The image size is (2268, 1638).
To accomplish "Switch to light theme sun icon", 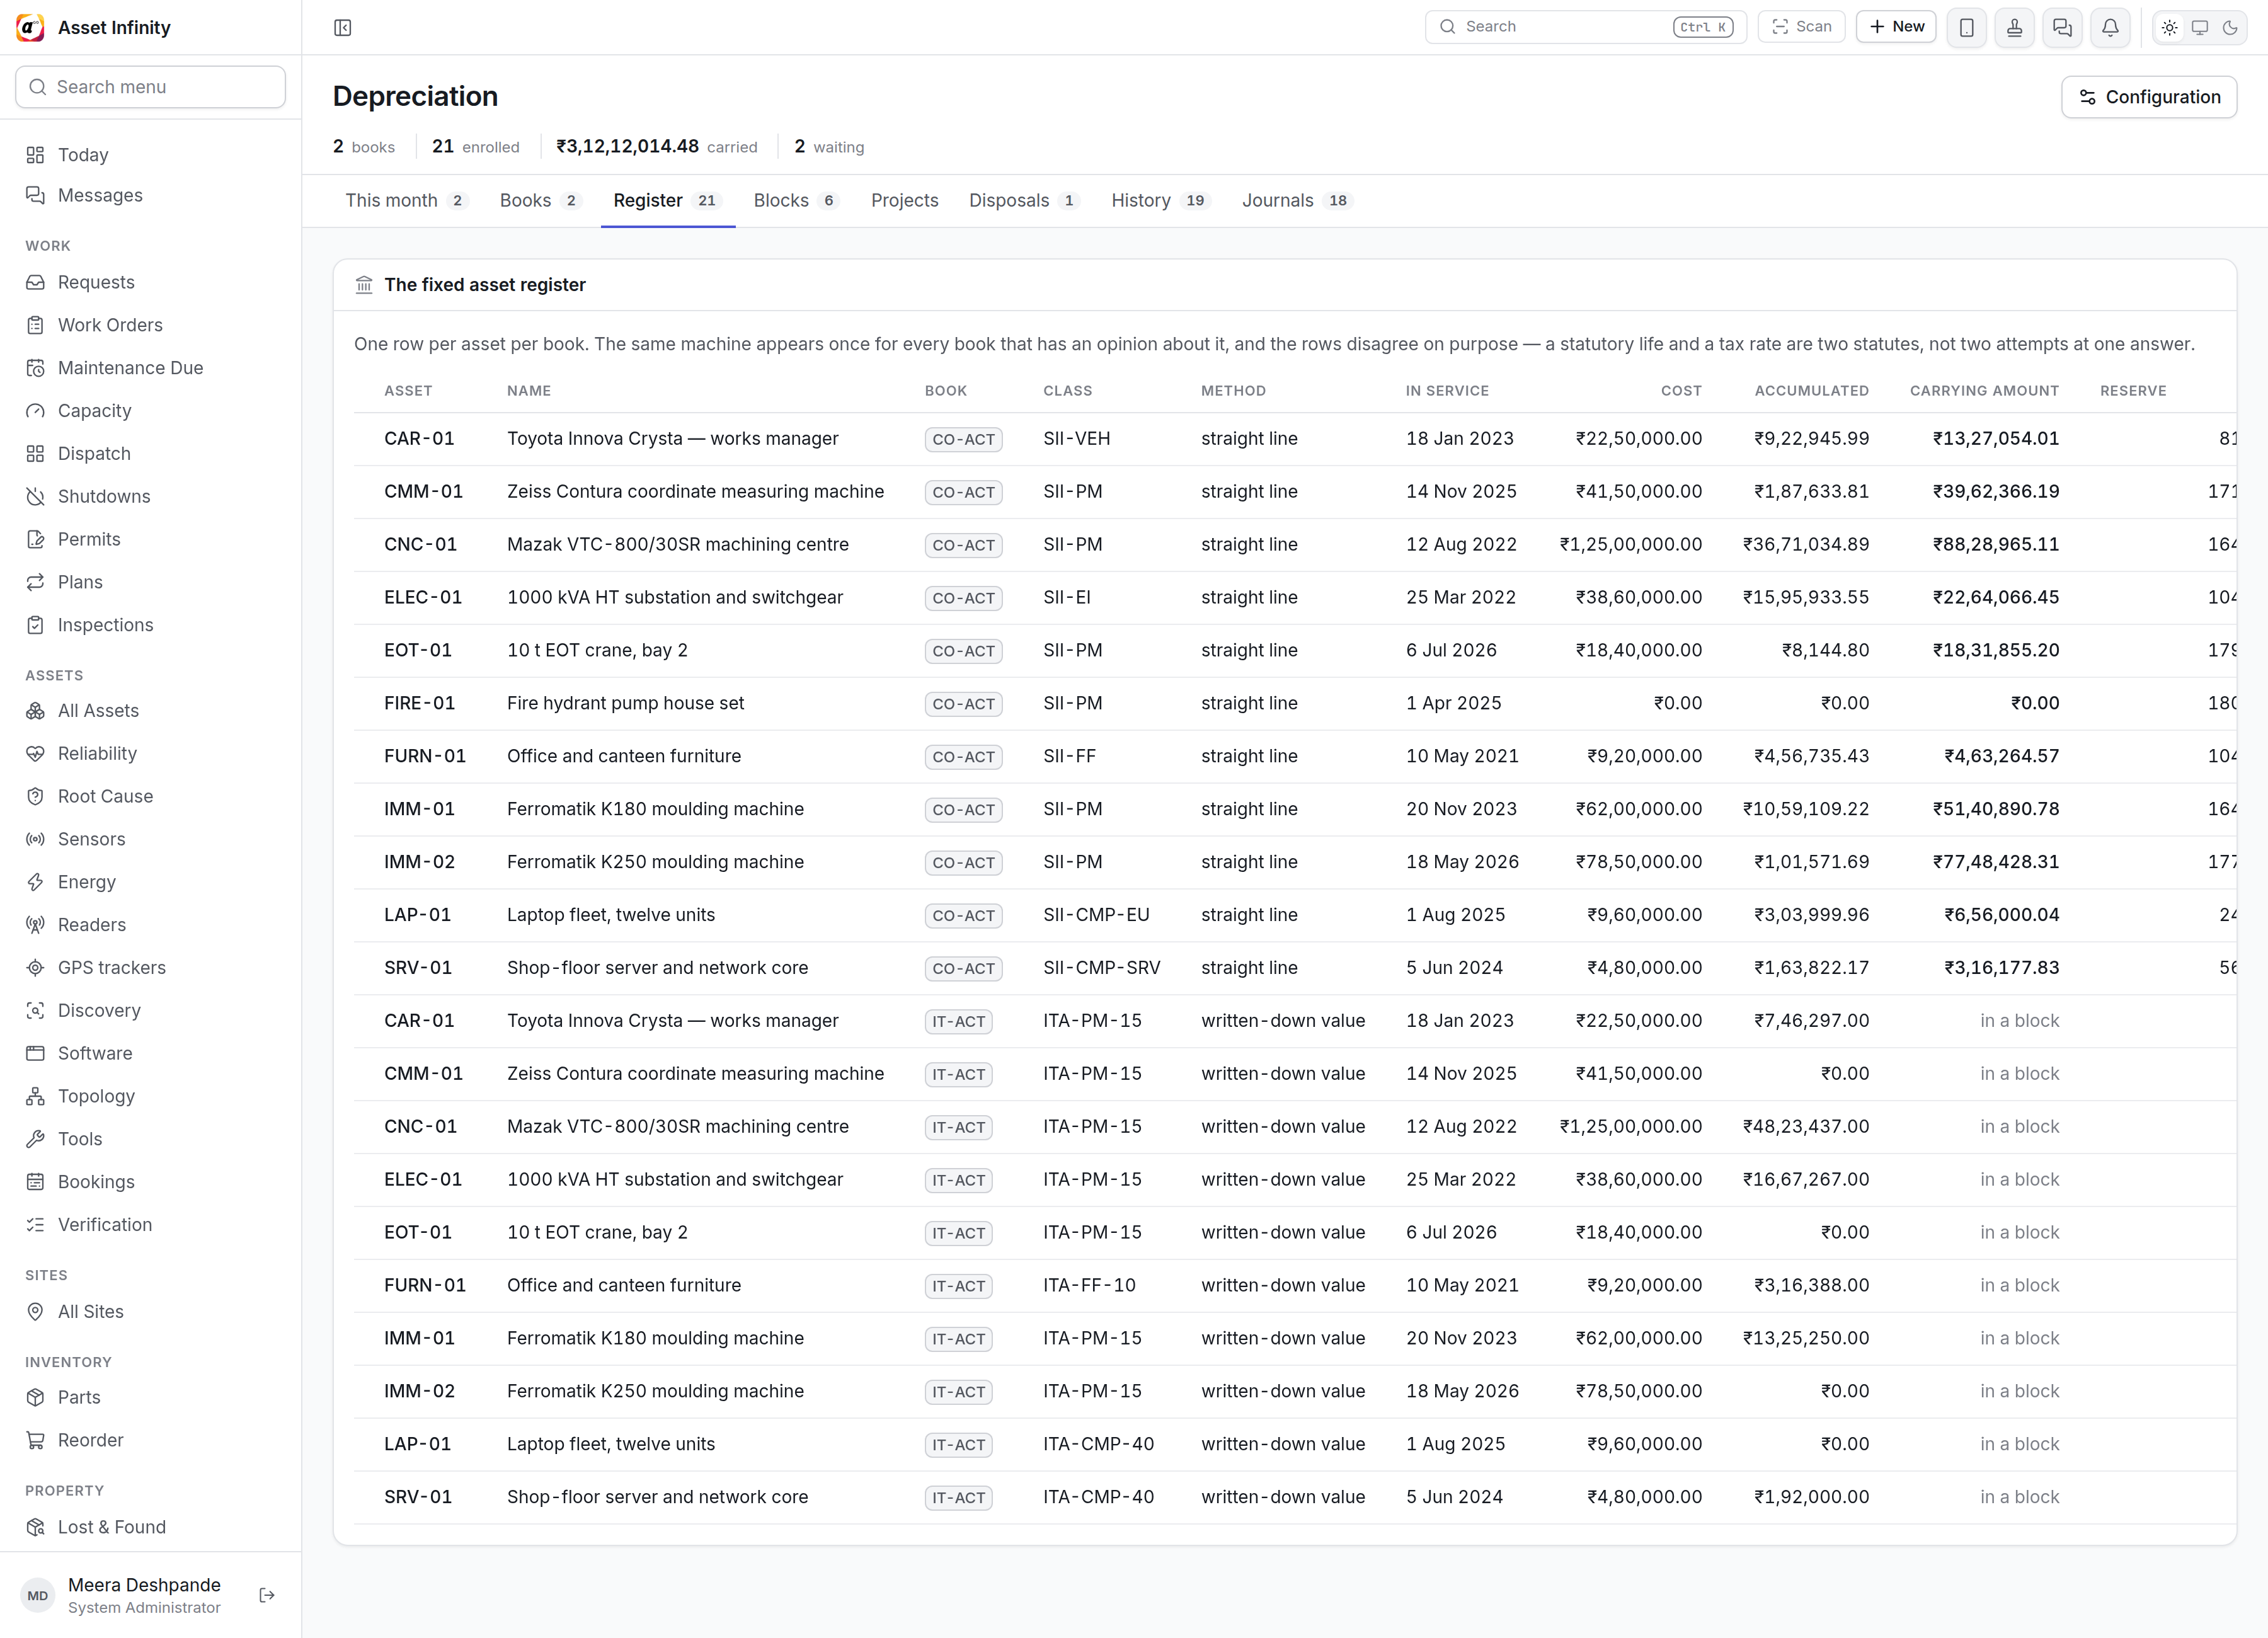I will [x=2169, y=27].
